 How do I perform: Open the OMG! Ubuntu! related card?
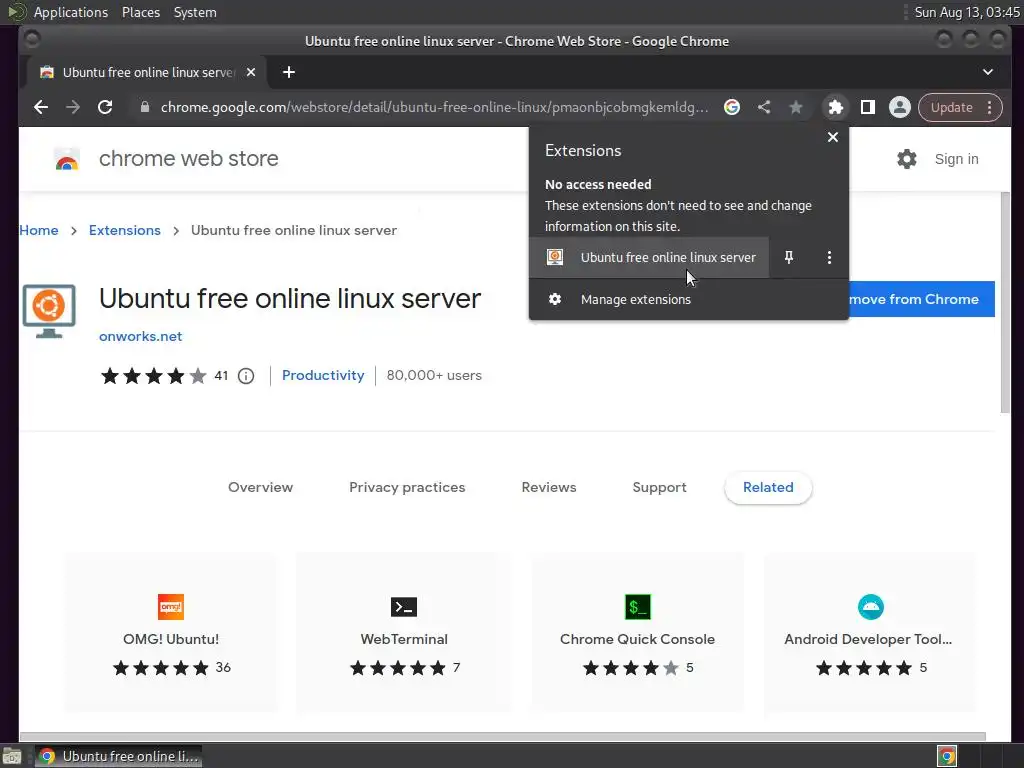tap(171, 633)
